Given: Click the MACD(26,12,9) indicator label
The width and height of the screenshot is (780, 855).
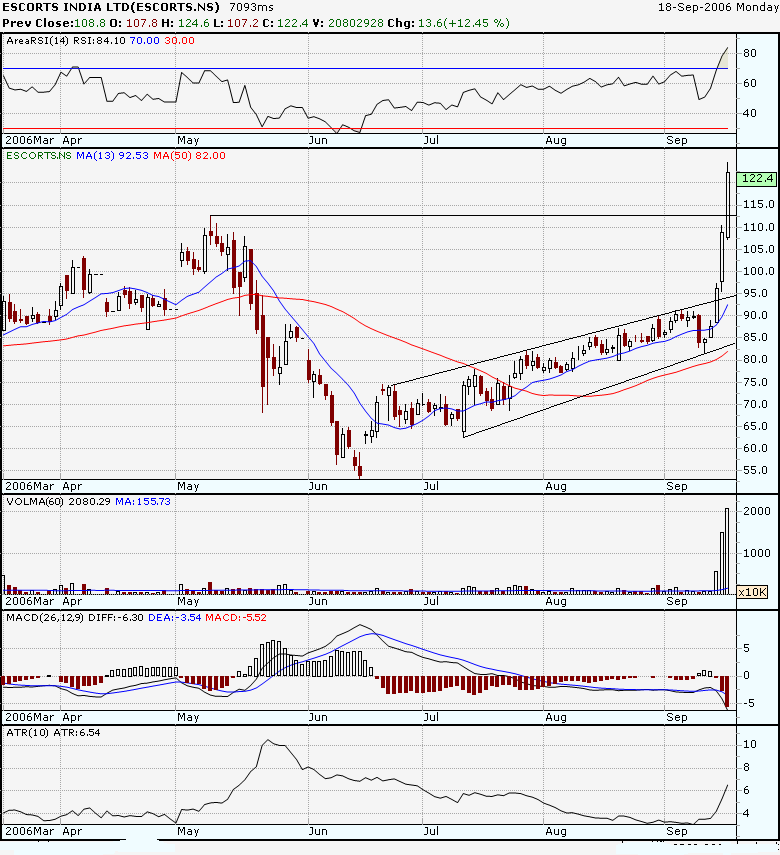Looking at the screenshot, I should pyautogui.click(x=45, y=617).
